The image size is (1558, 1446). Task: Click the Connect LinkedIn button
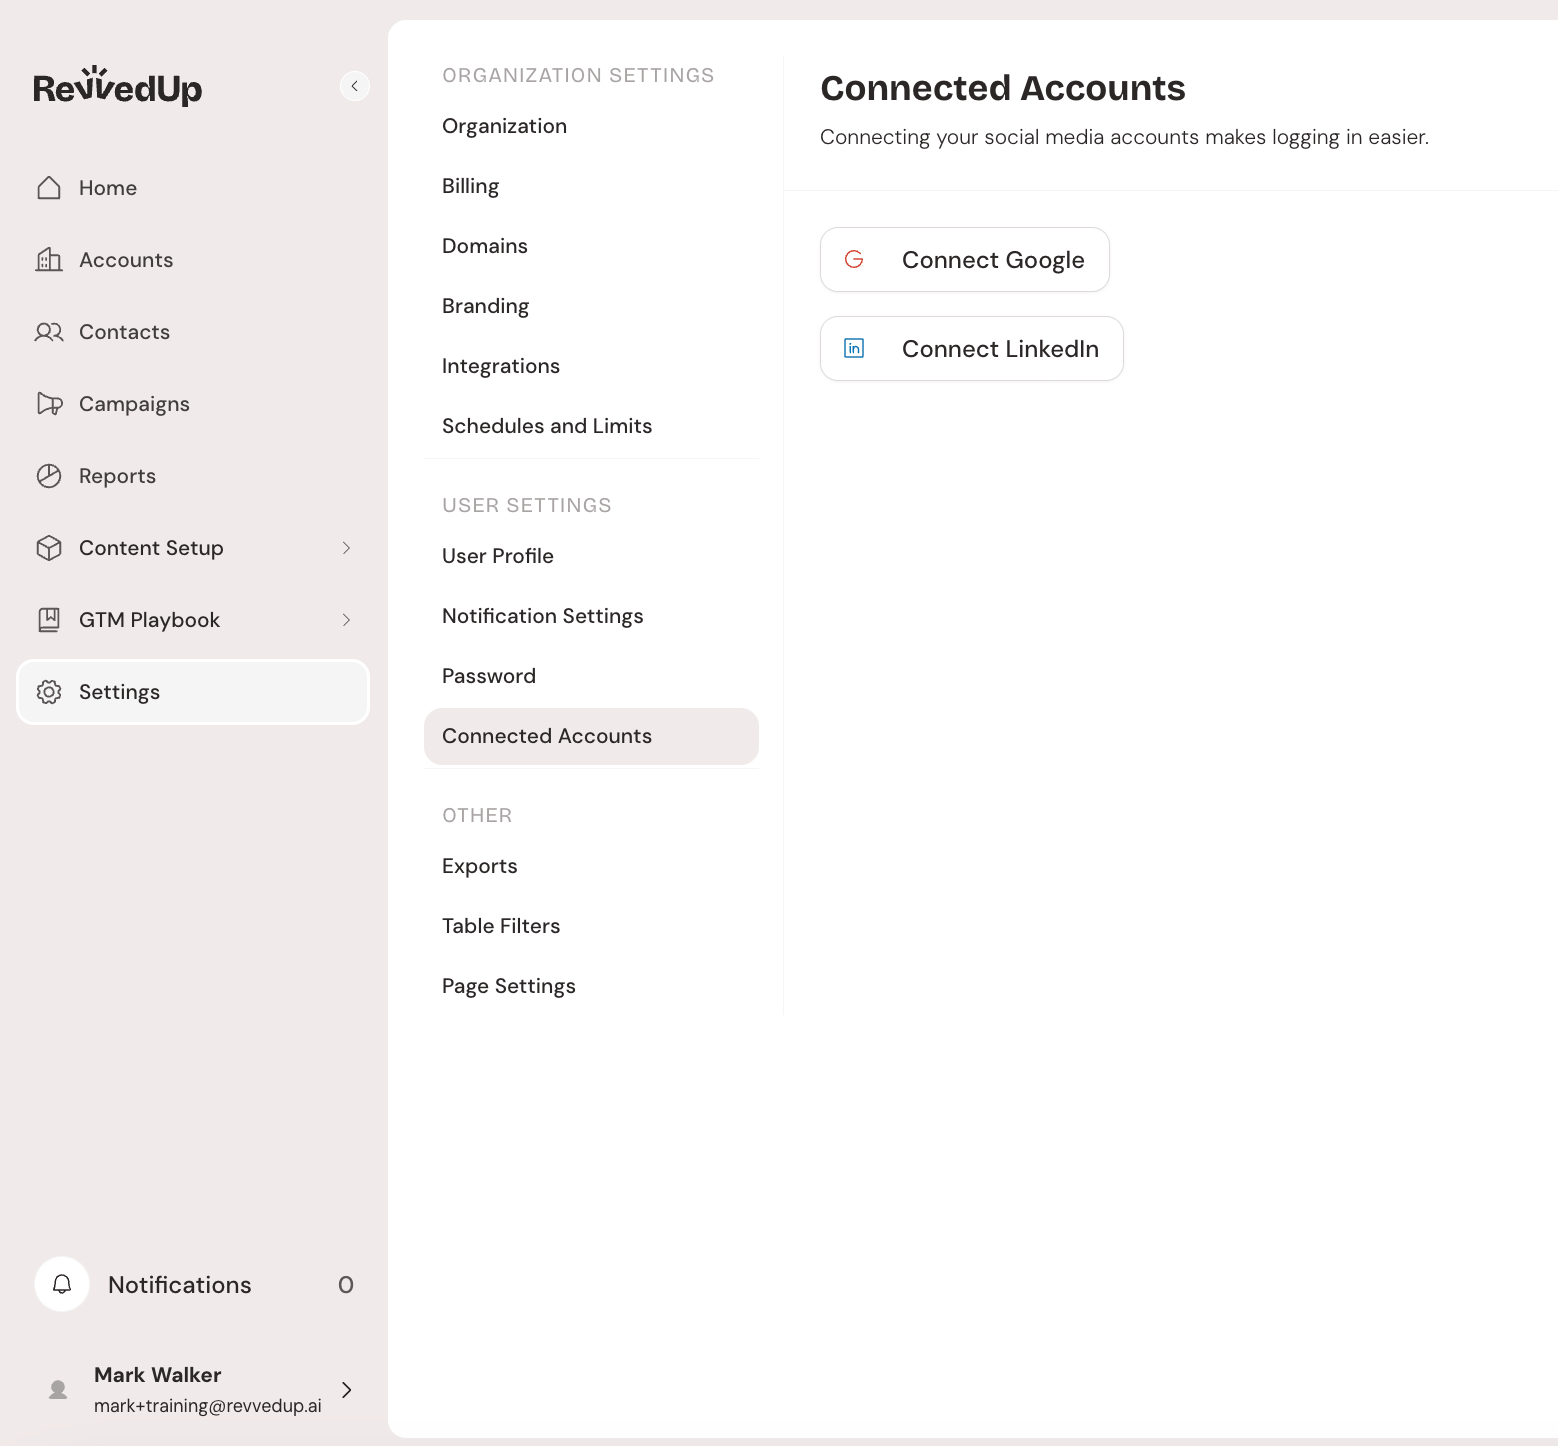click(971, 349)
